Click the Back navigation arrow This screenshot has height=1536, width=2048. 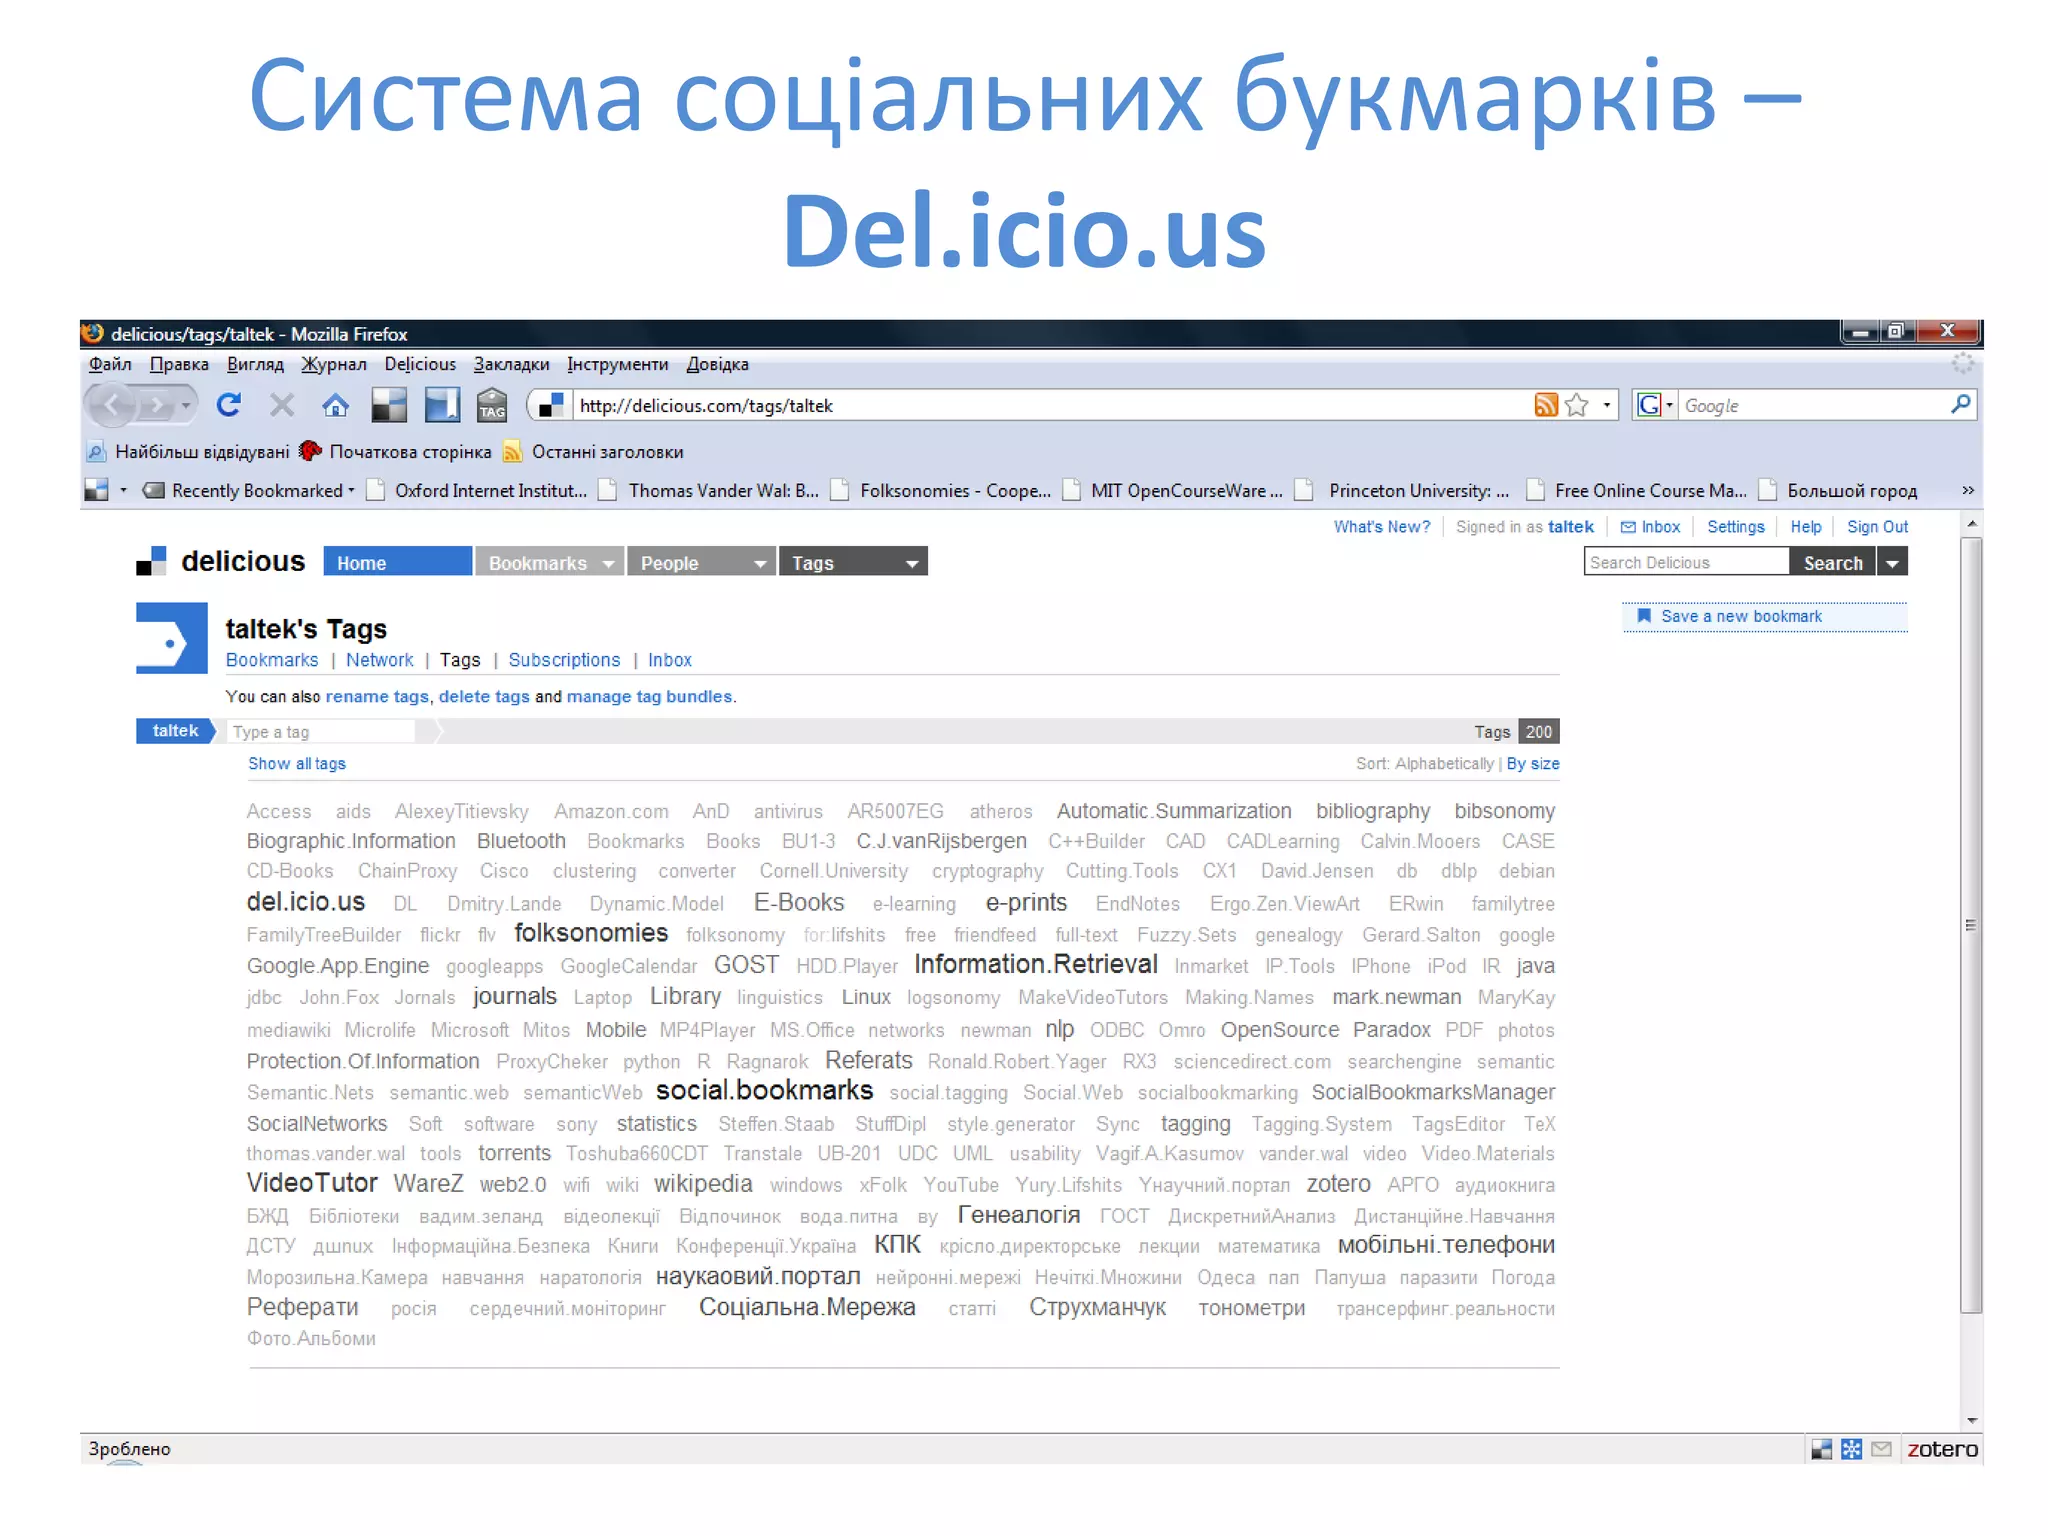[x=113, y=405]
